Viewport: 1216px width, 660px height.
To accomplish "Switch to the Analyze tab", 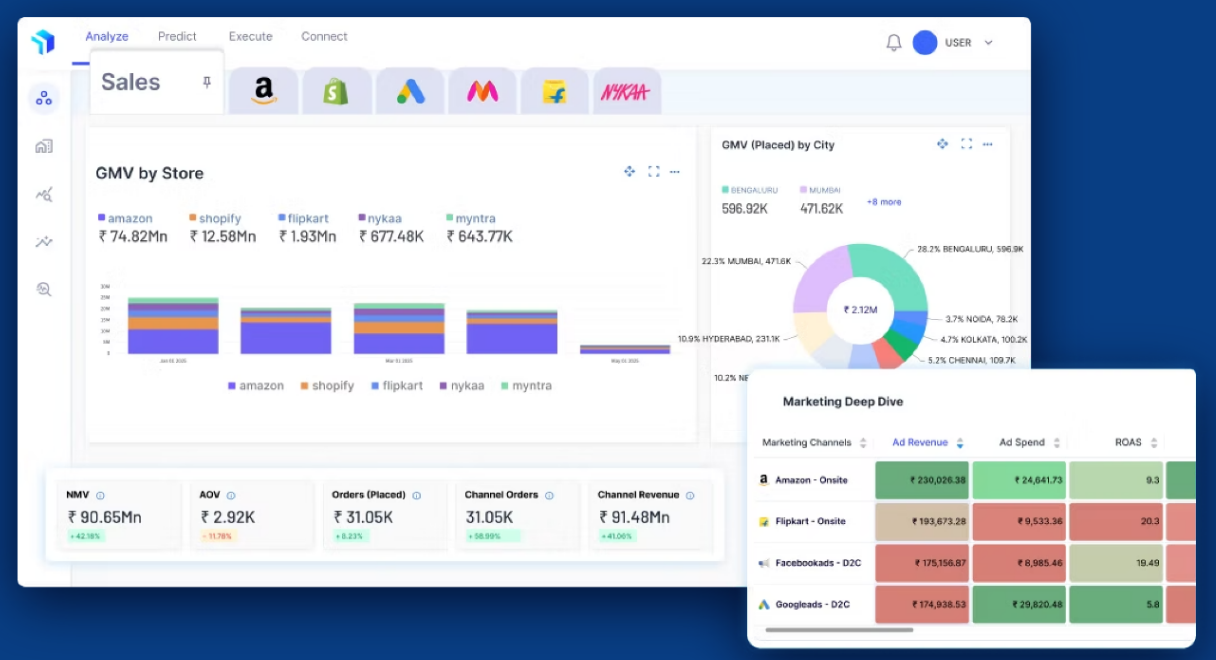I will coord(107,37).
